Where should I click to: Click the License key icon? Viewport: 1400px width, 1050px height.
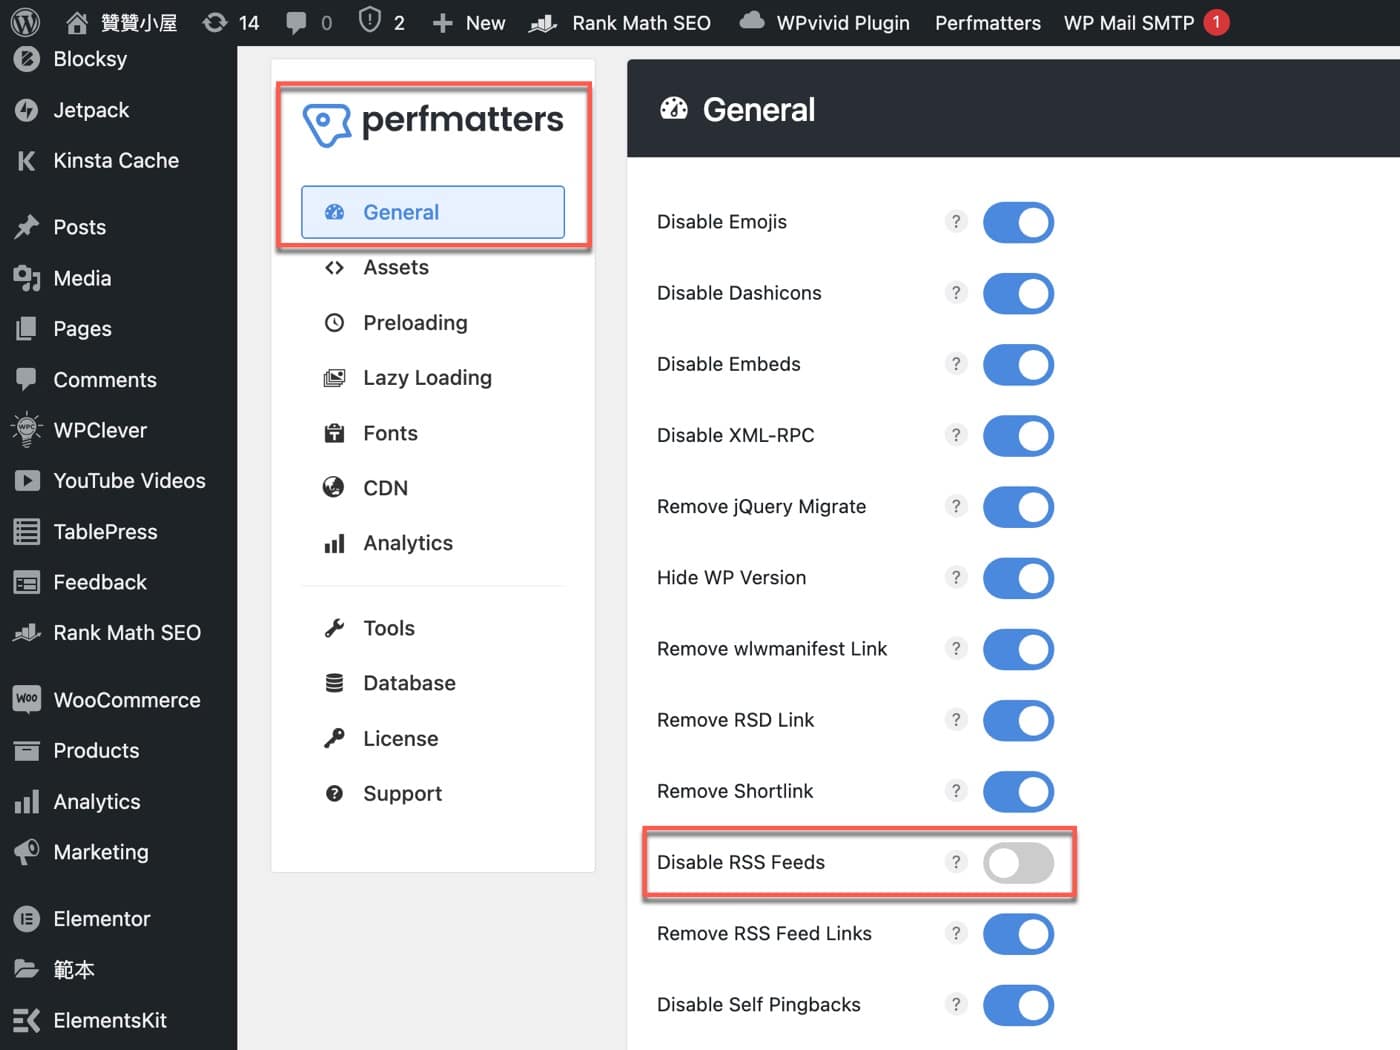(x=334, y=738)
